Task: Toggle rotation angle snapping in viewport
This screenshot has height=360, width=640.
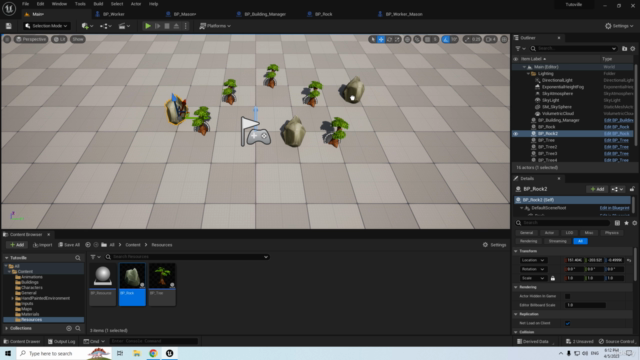Action: point(446,39)
